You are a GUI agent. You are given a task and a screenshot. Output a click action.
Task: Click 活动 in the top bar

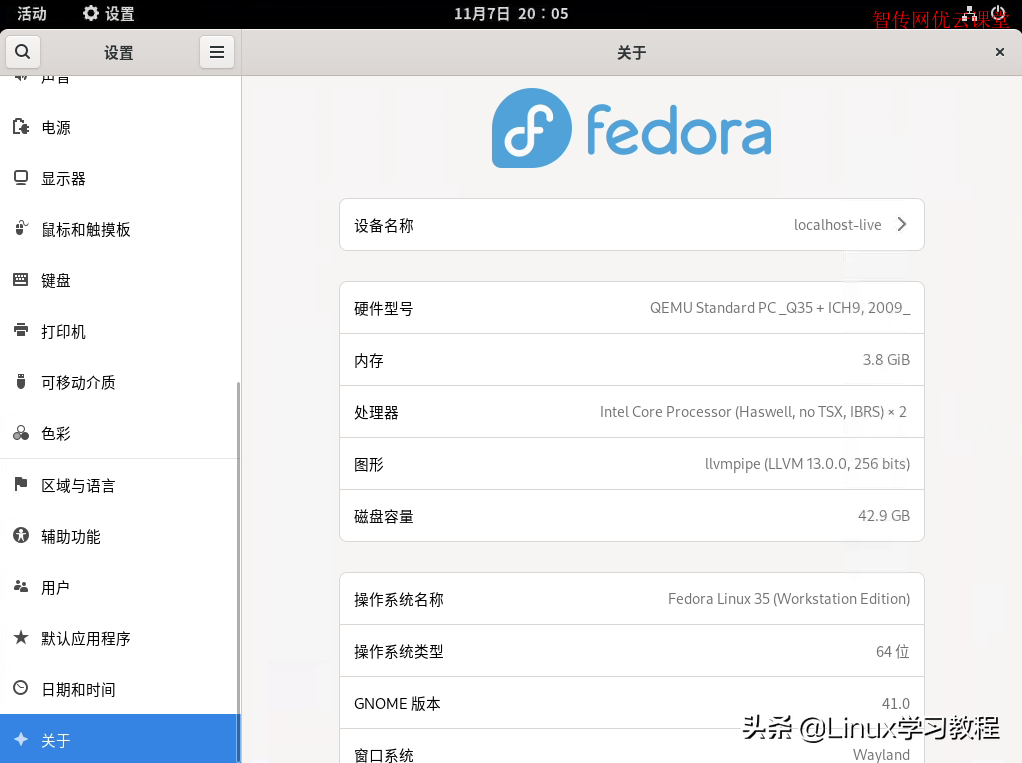pyautogui.click(x=31, y=13)
